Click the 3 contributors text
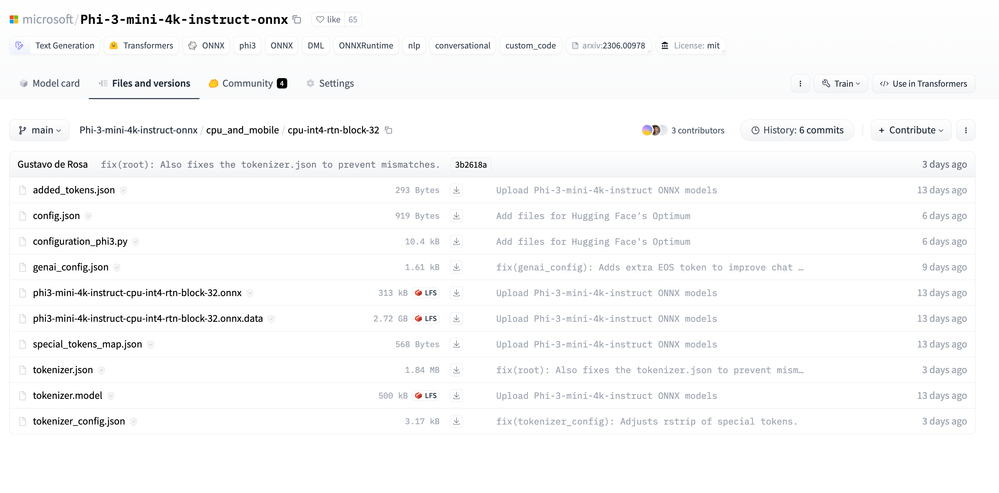 click(698, 131)
